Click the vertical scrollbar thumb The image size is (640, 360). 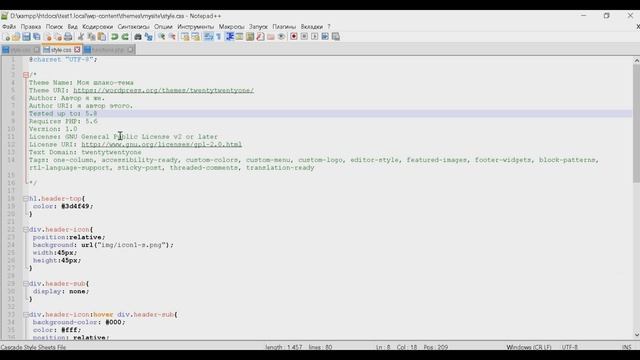coord(636,123)
